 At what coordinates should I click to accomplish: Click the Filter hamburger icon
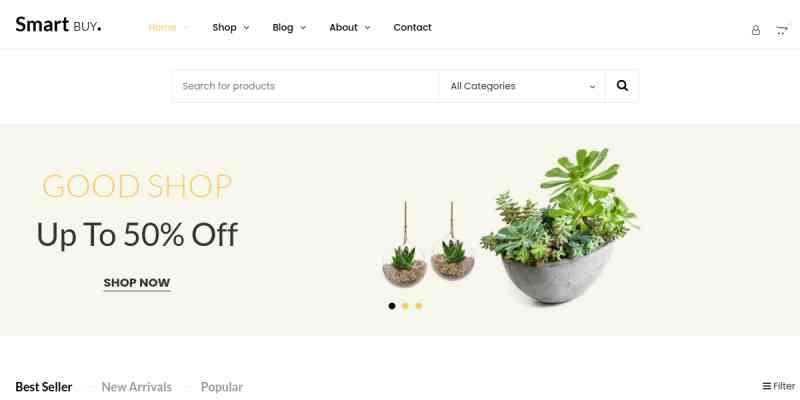point(766,386)
